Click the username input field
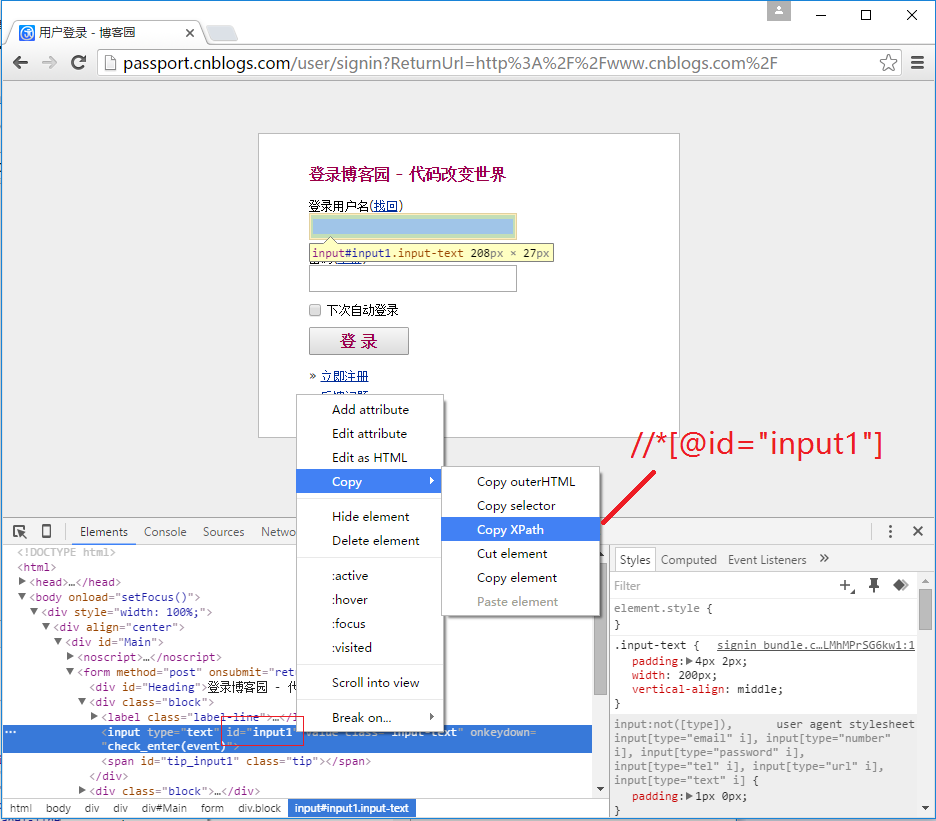This screenshot has height=821, width=936. click(412, 226)
